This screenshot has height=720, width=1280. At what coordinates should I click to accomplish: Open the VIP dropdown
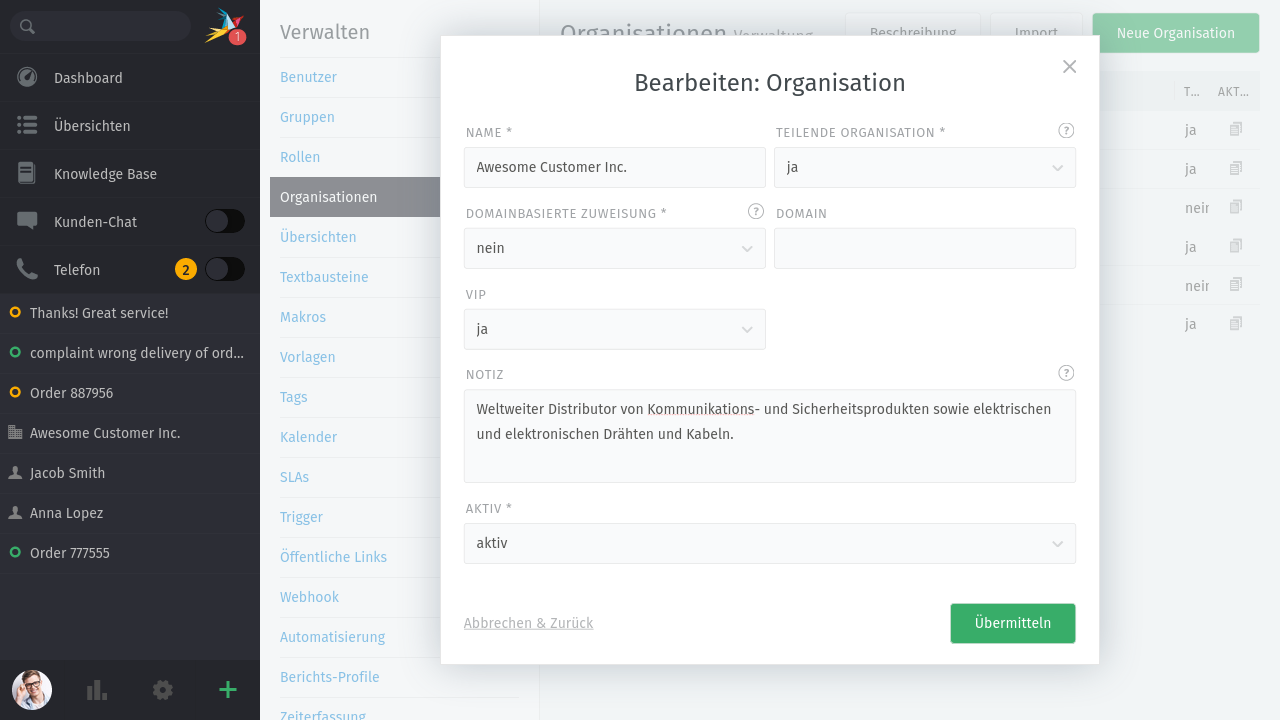click(x=614, y=329)
